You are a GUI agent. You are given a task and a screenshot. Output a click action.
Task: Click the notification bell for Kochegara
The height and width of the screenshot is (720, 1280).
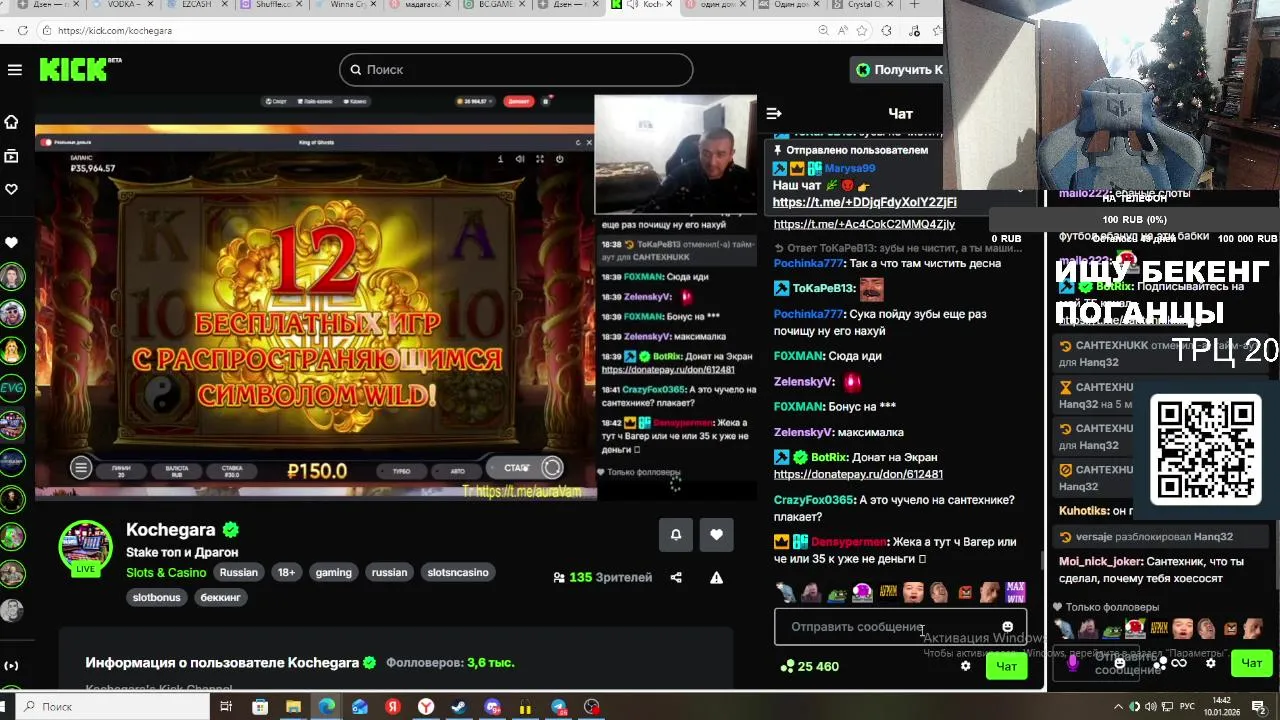(676, 535)
